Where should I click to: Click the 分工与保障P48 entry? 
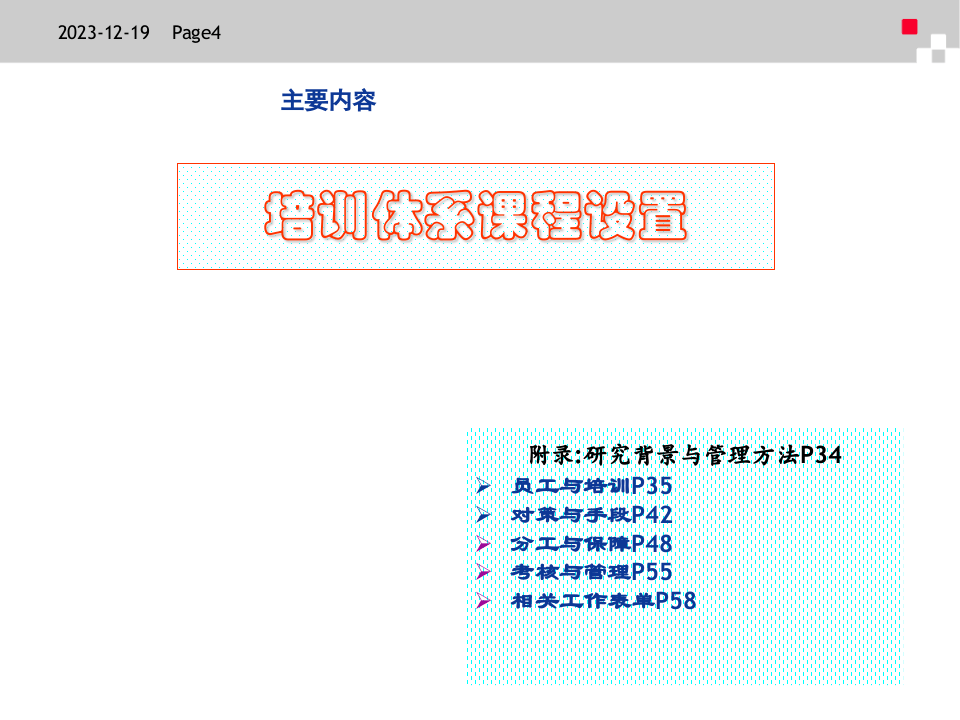tap(591, 544)
